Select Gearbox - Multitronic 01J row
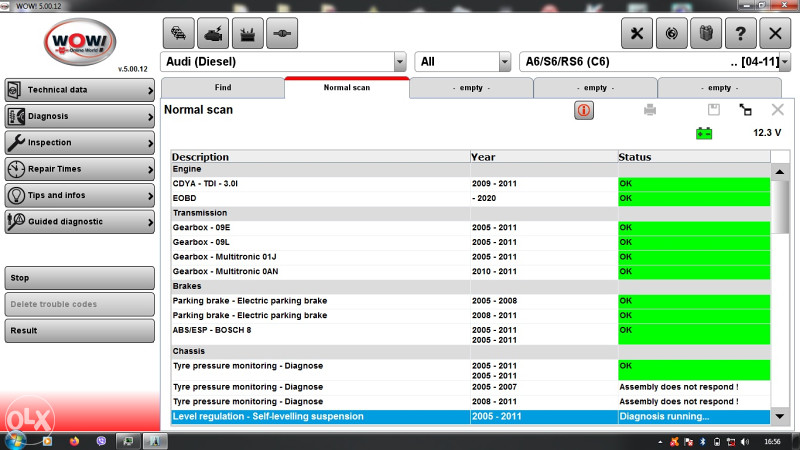800x450 pixels. (470, 257)
